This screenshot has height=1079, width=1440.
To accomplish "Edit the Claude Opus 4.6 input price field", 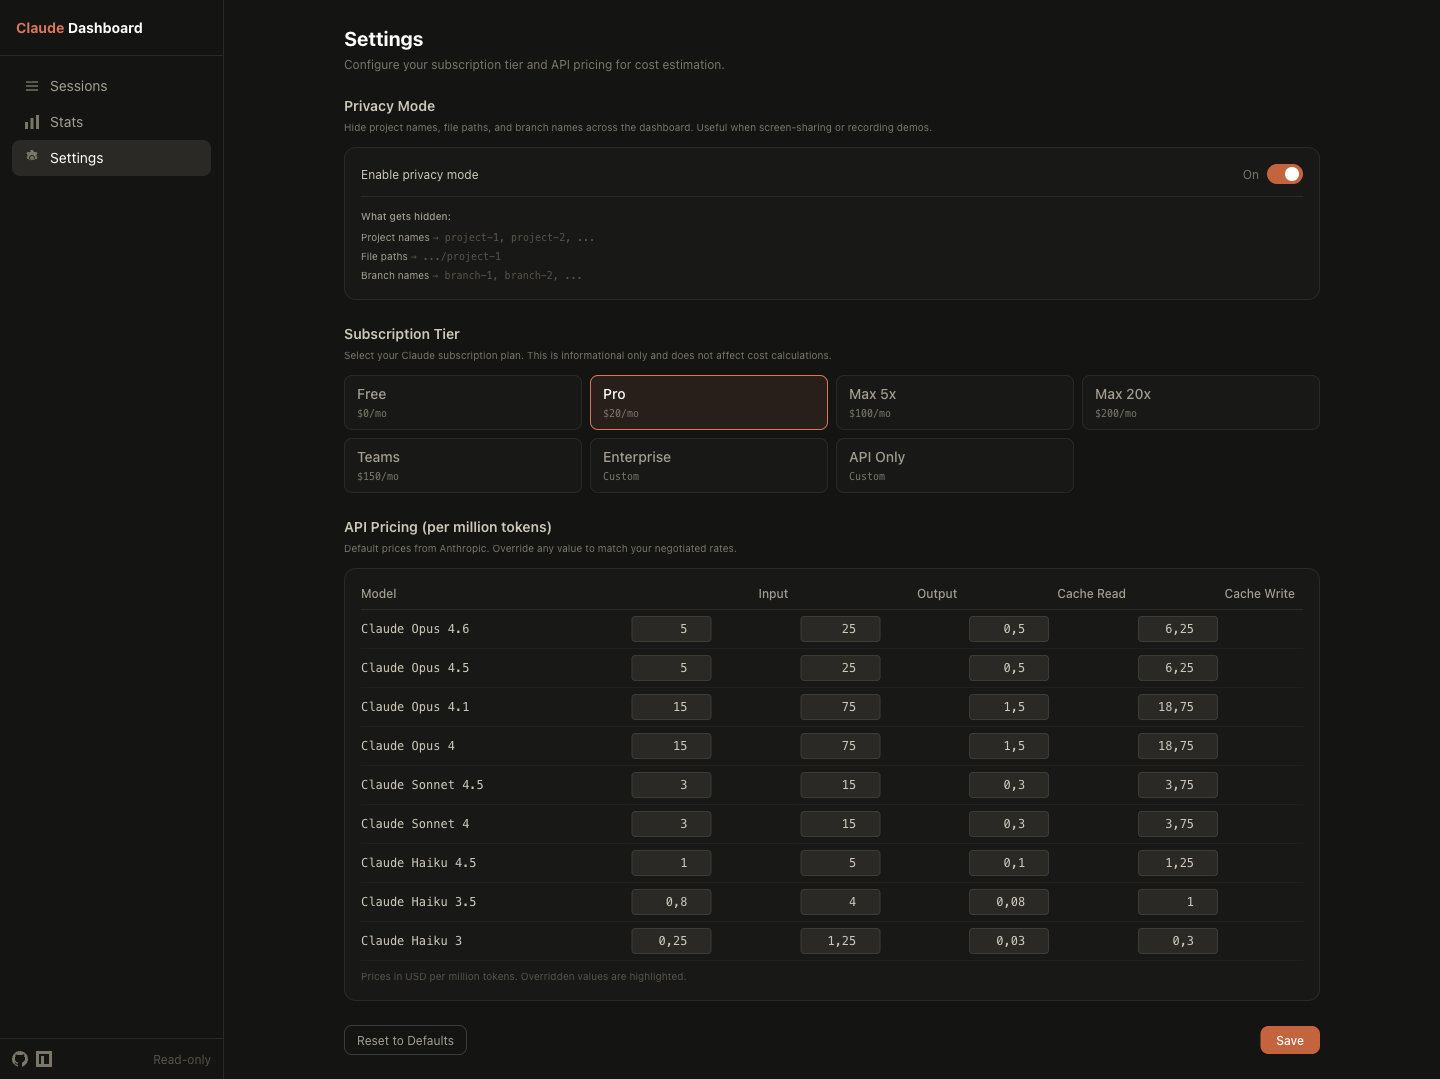I will tap(671, 628).
